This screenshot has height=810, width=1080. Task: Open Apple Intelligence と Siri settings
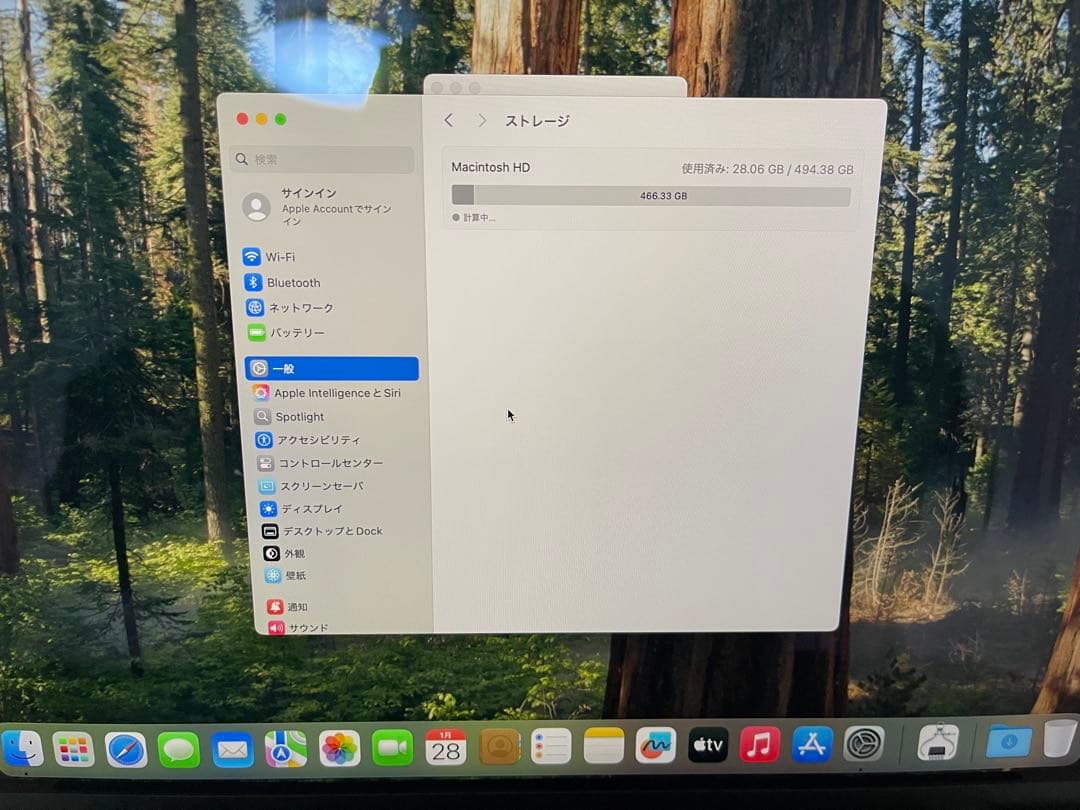(x=330, y=393)
